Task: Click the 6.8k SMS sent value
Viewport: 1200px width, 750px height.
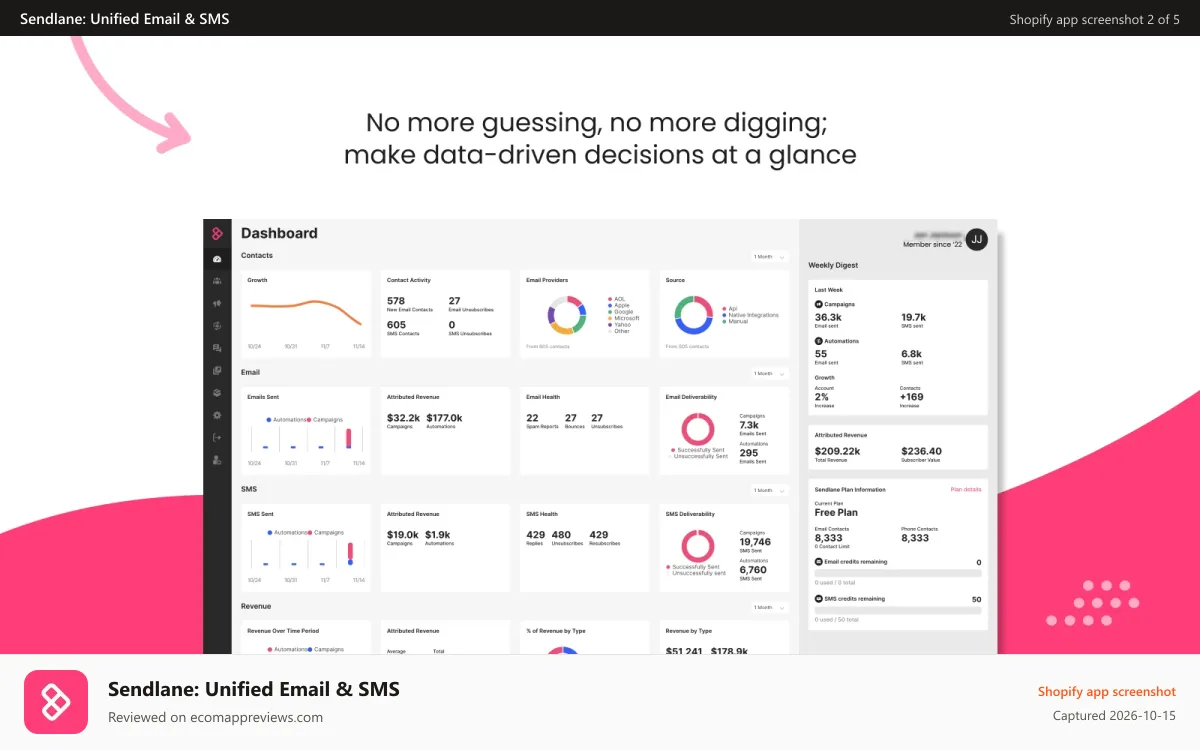Action: pos(911,354)
